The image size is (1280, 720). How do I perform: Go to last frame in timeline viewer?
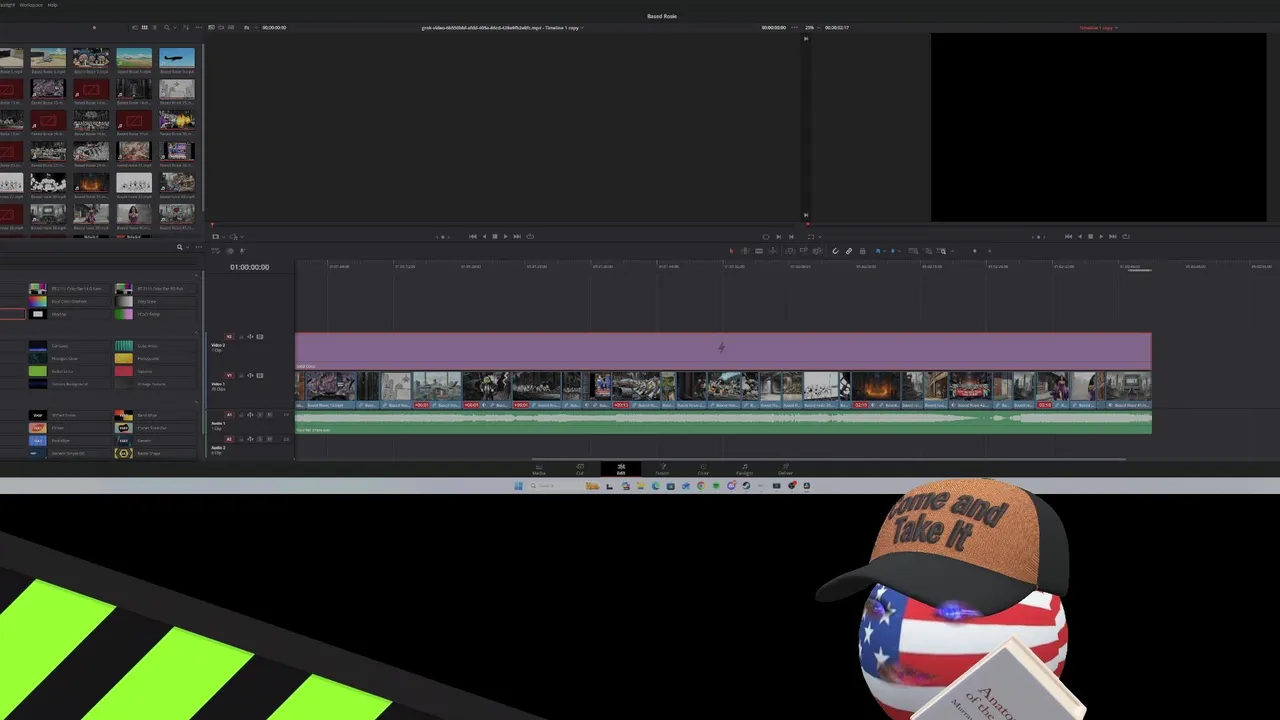click(1112, 236)
